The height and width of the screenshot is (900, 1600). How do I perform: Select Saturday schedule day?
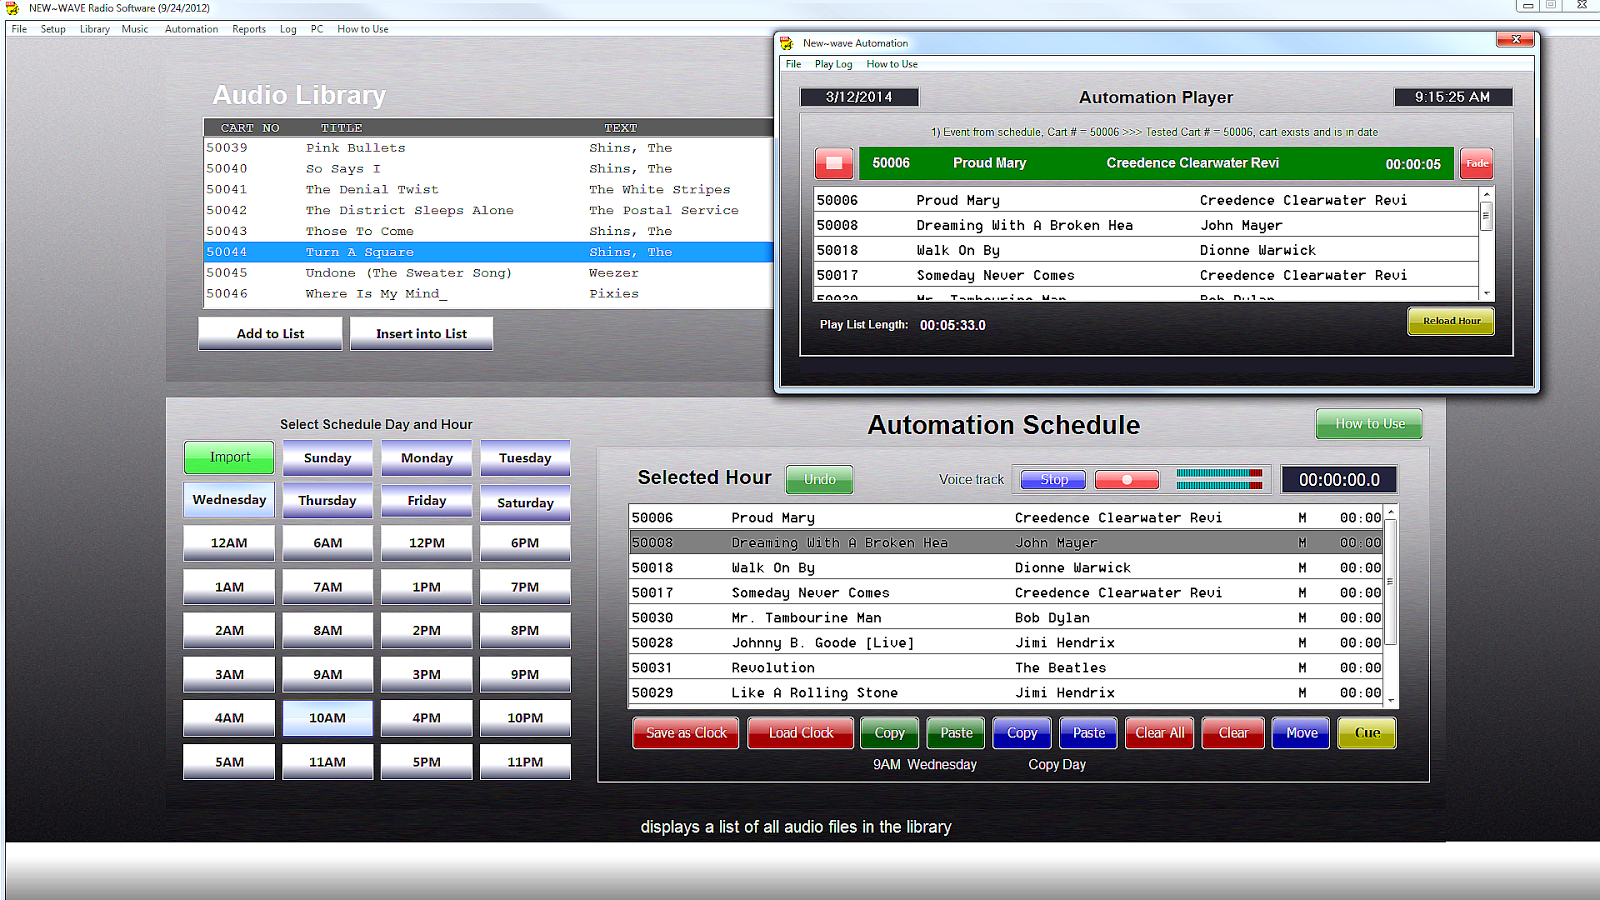pyautogui.click(x=525, y=503)
